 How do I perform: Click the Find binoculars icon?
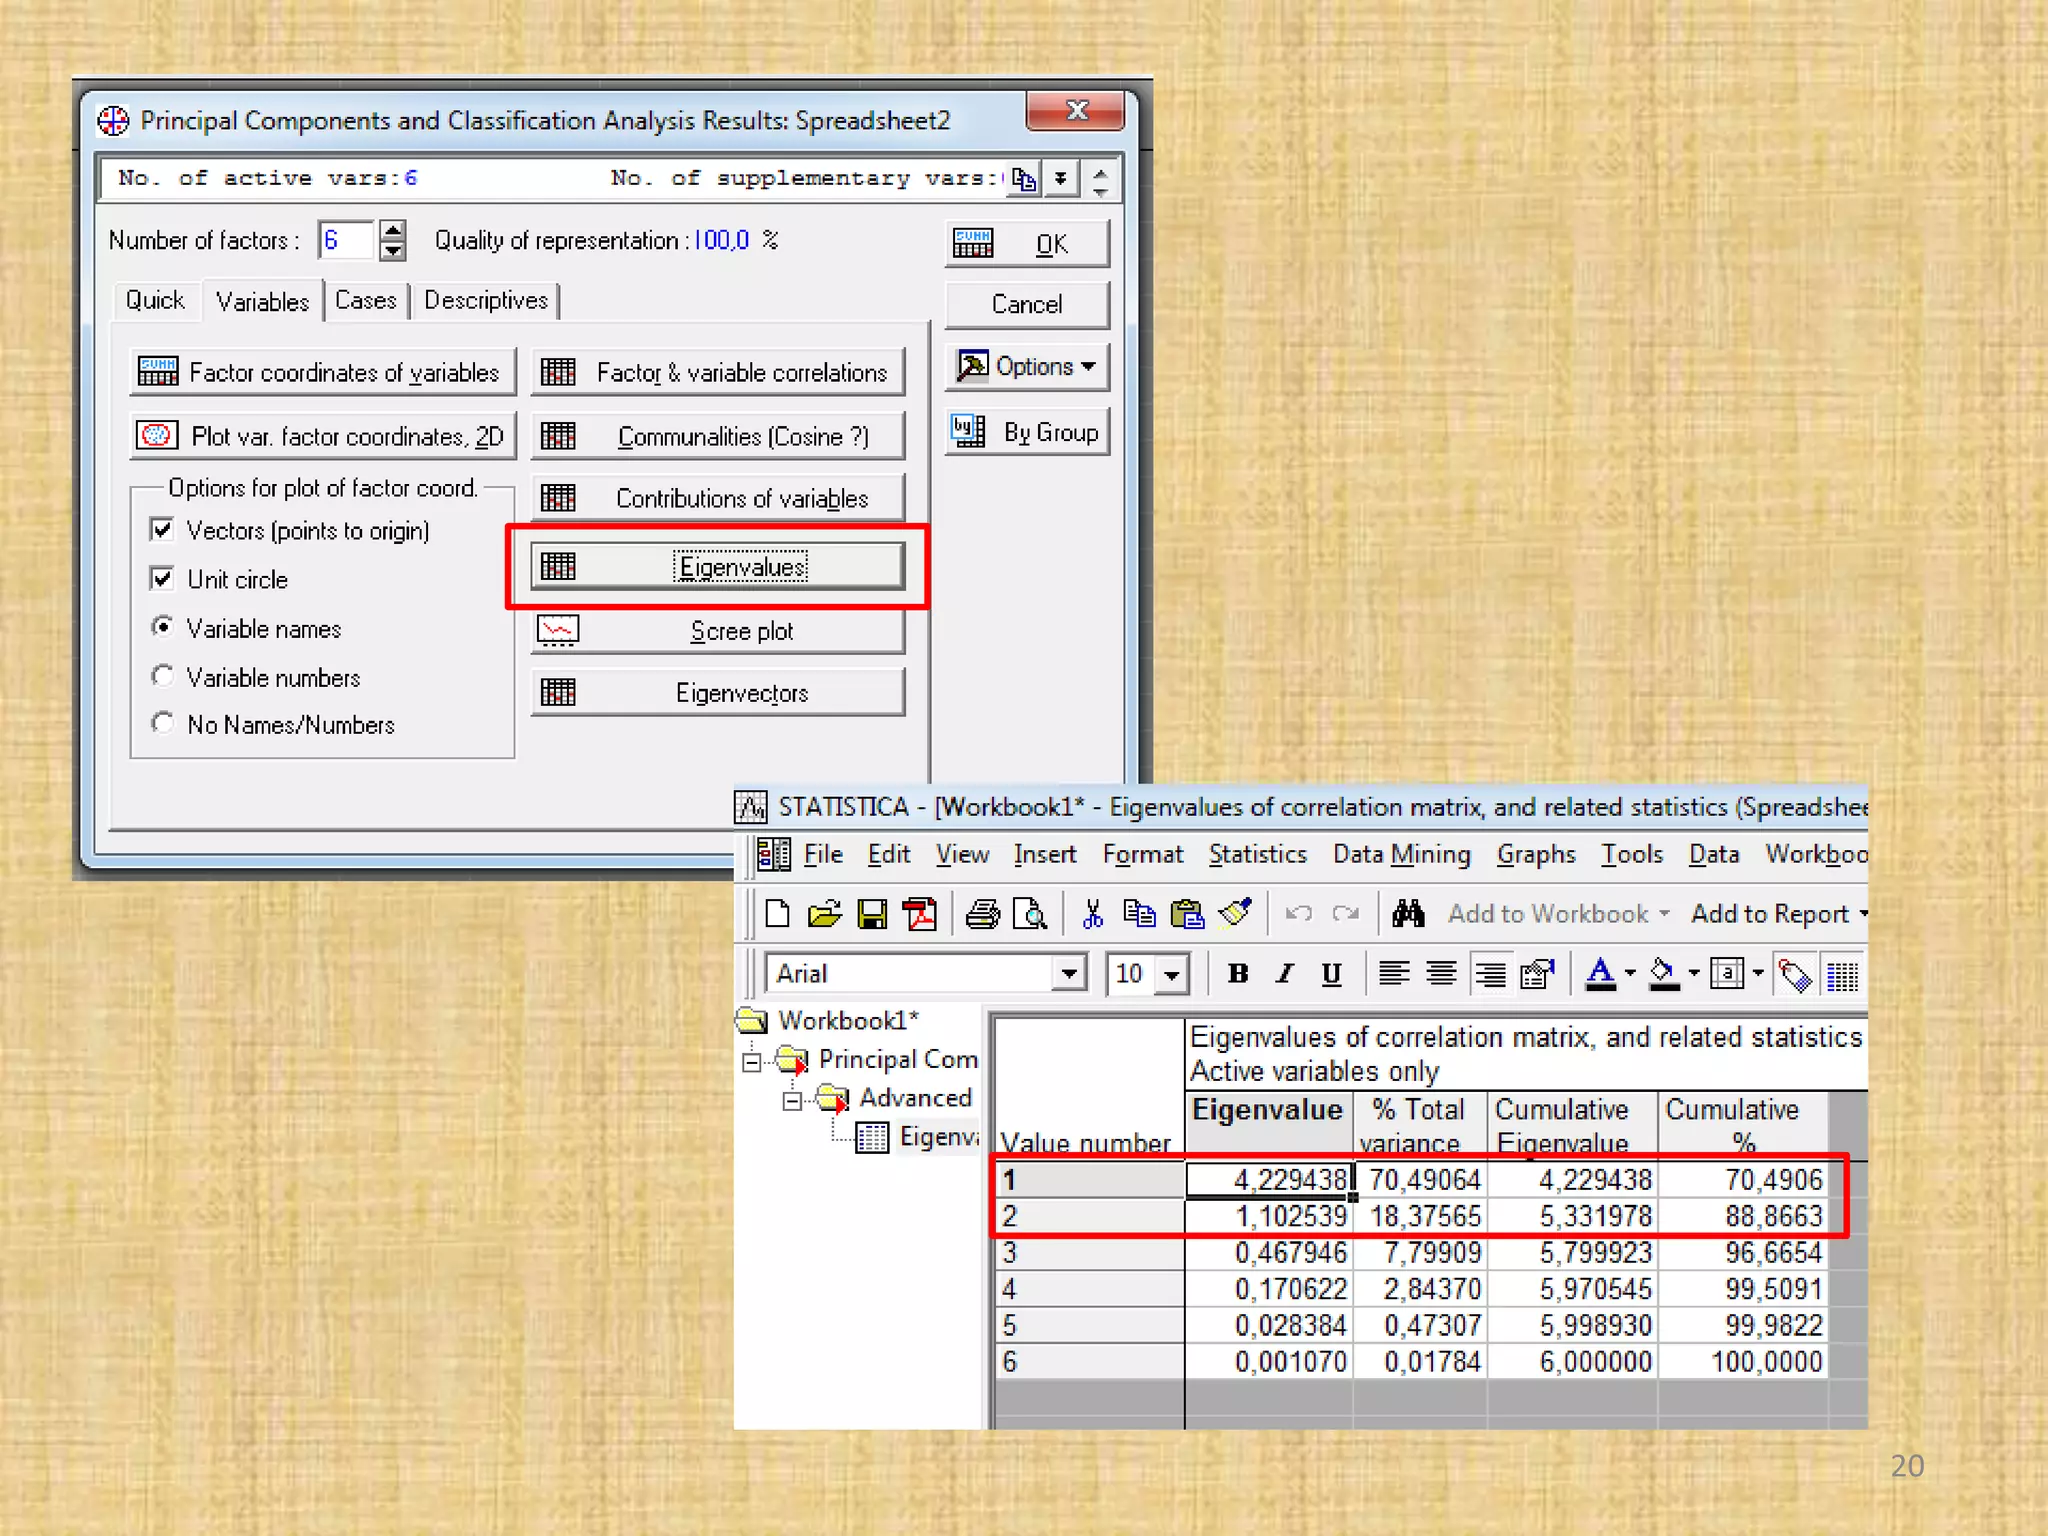tap(1408, 914)
